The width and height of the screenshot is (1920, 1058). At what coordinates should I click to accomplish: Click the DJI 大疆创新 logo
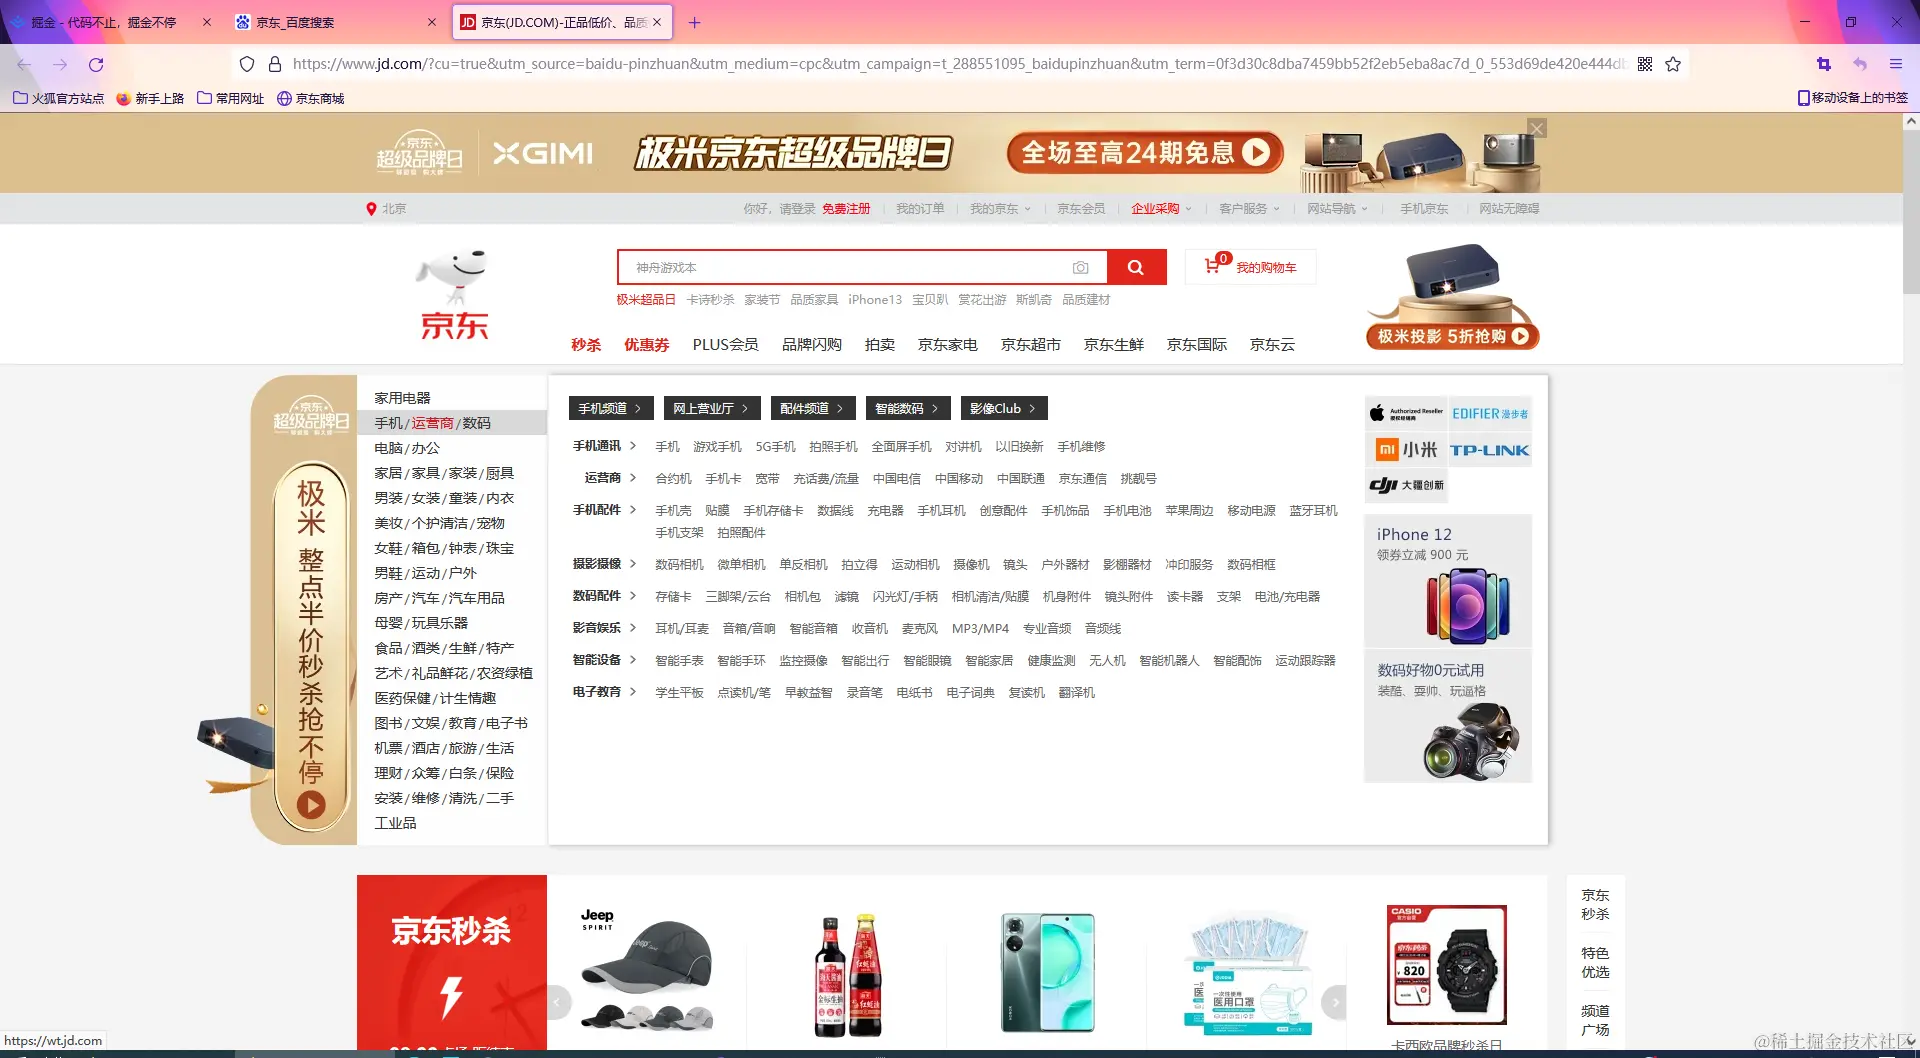click(x=1406, y=485)
